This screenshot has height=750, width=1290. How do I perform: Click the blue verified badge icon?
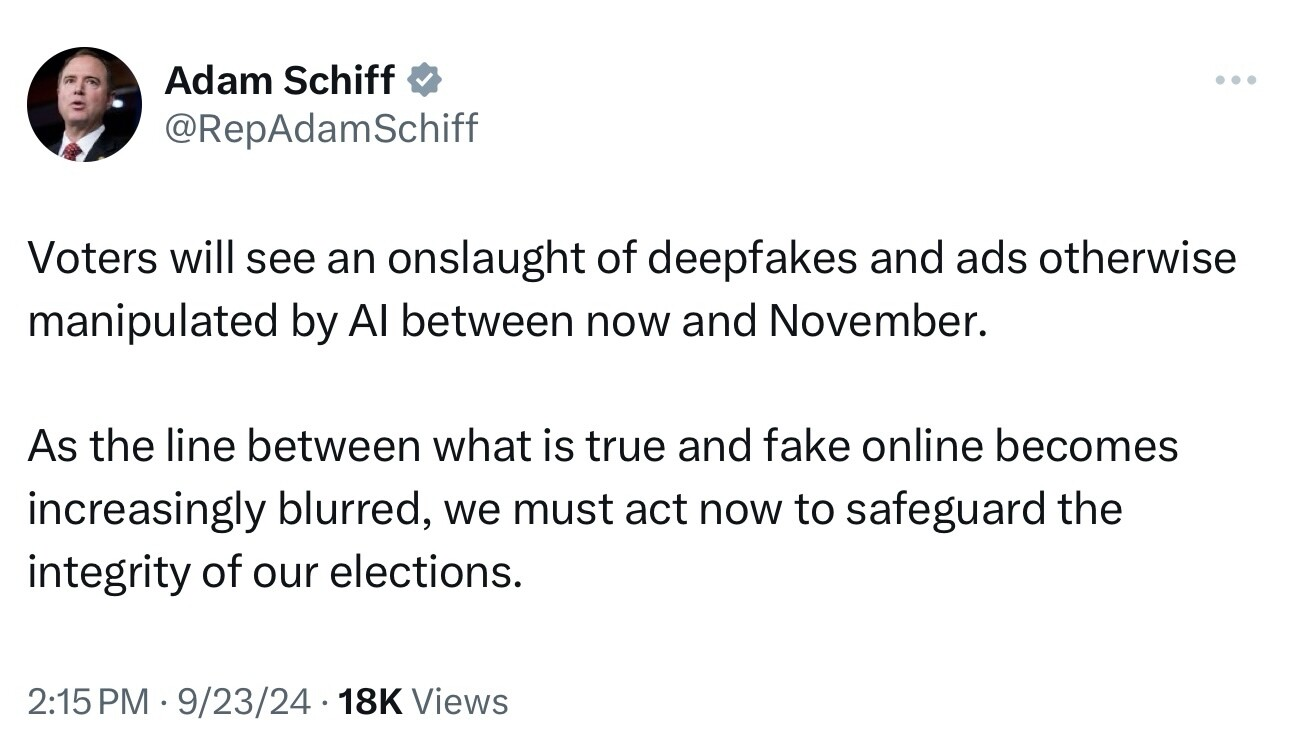pyautogui.click(x=425, y=80)
